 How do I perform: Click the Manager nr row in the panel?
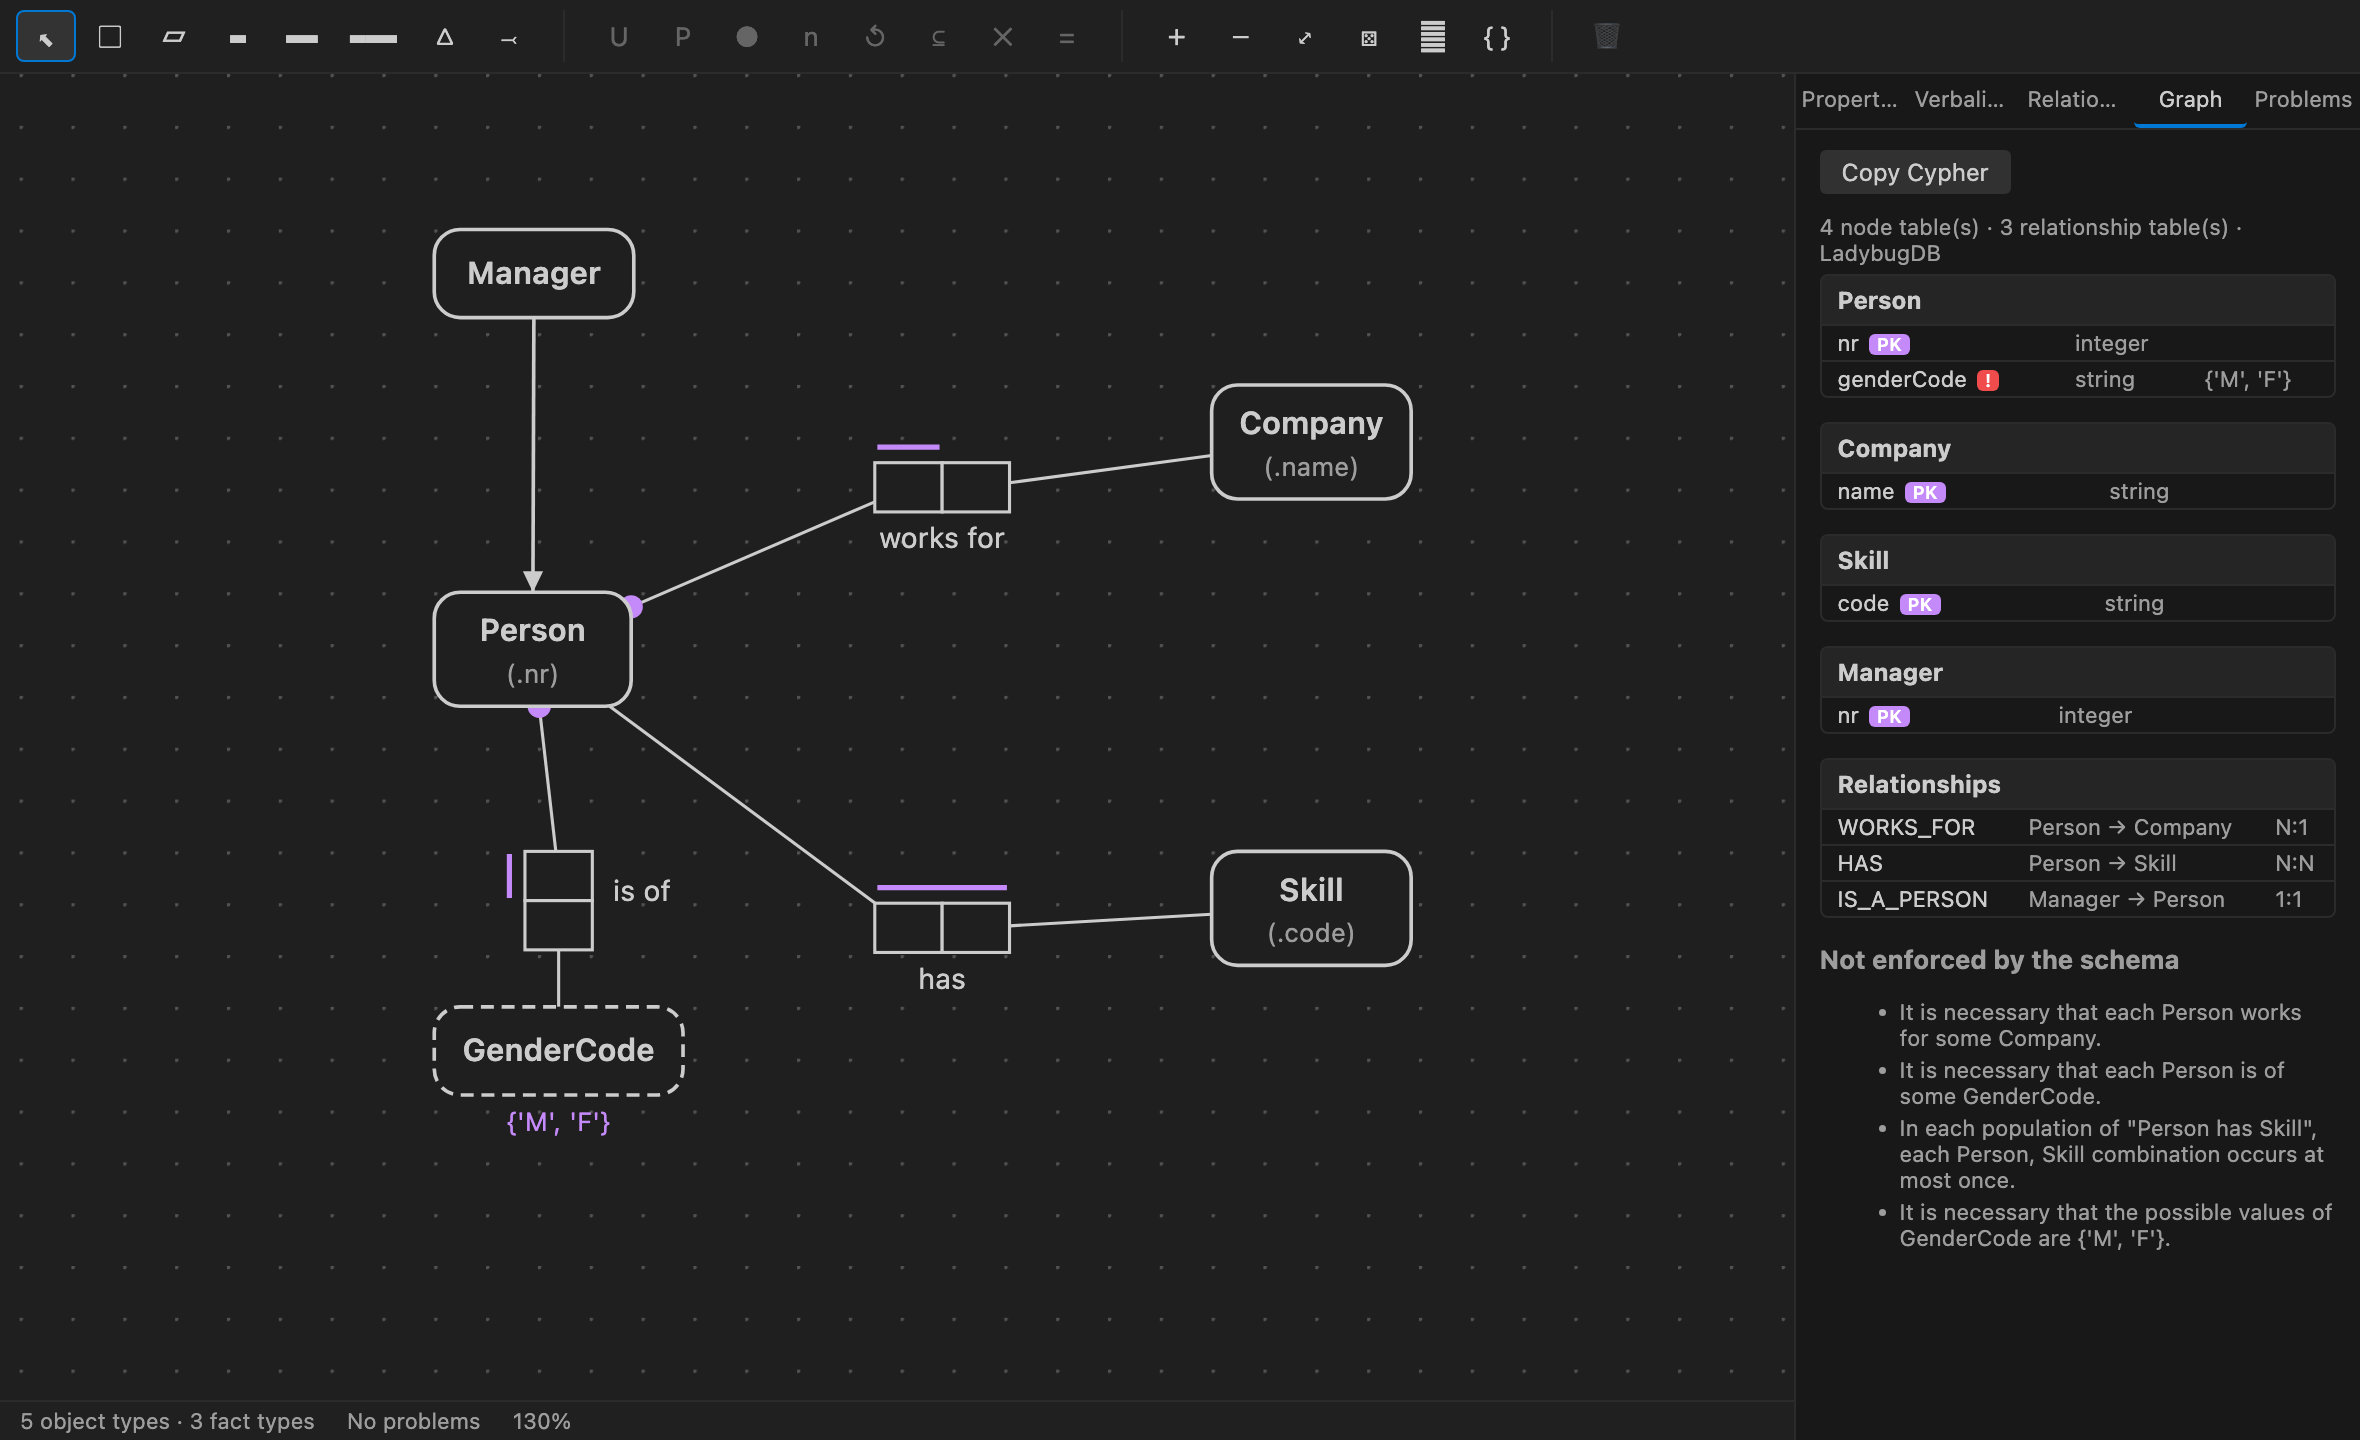point(2078,715)
